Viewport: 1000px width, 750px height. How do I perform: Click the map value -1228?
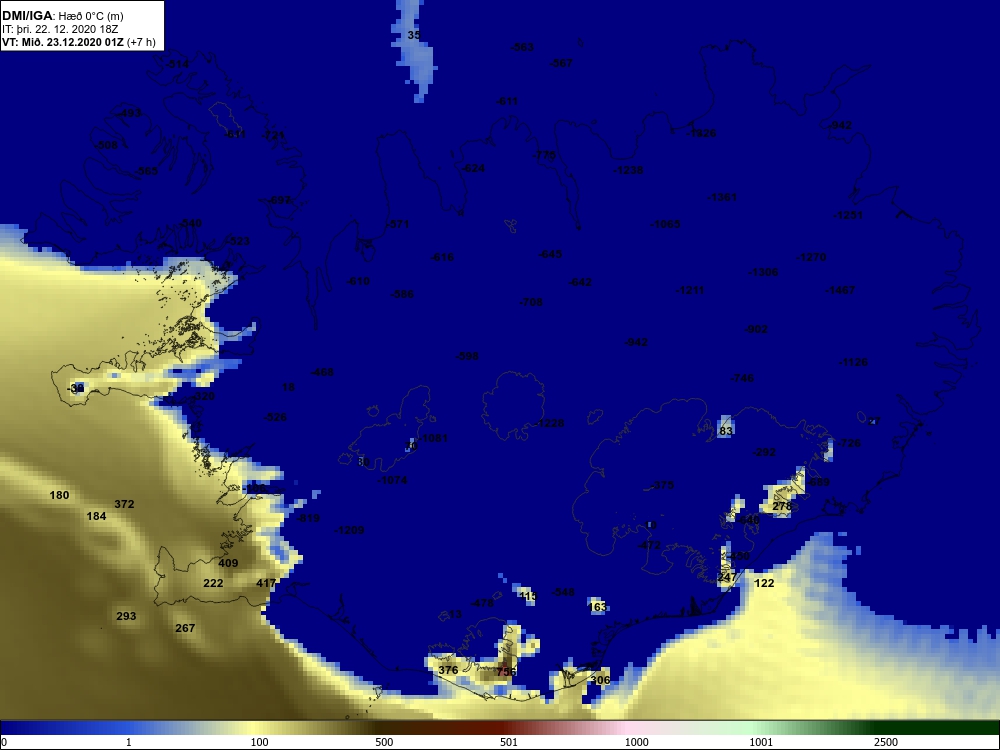550,423
